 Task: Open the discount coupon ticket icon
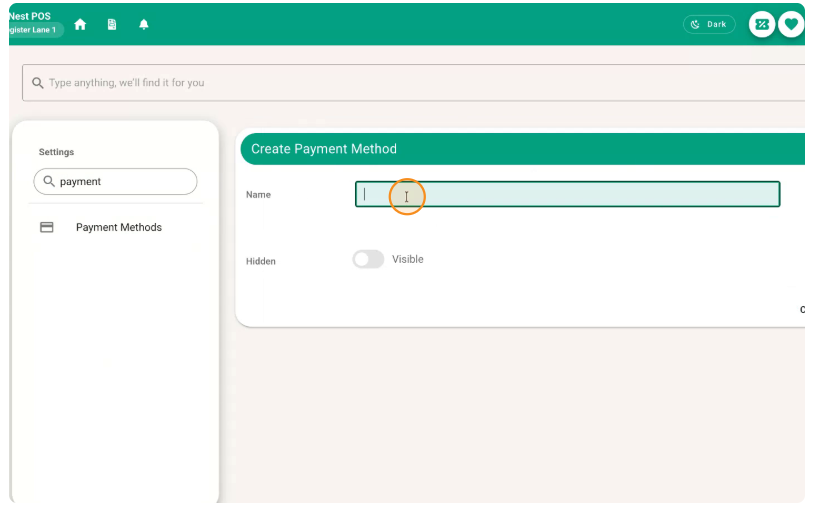pyautogui.click(x=762, y=24)
